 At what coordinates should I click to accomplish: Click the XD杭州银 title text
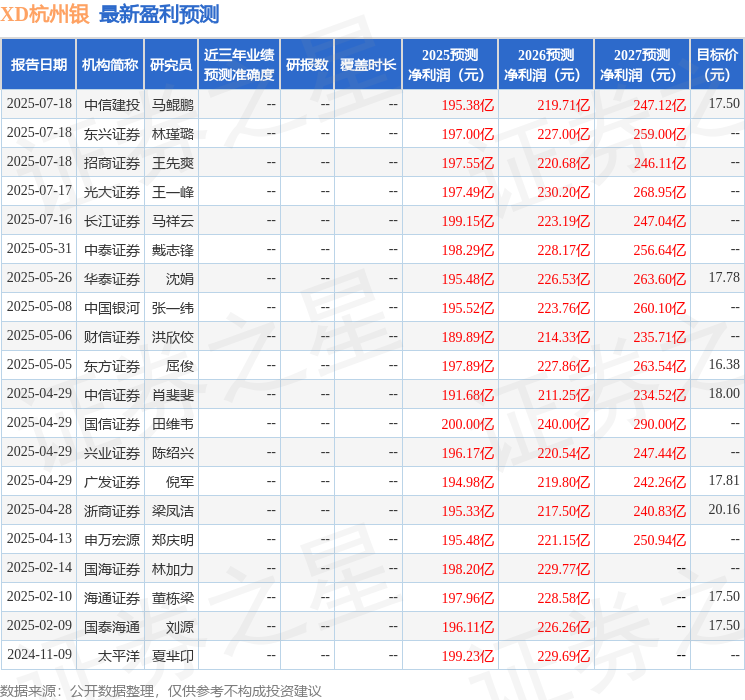45,14
